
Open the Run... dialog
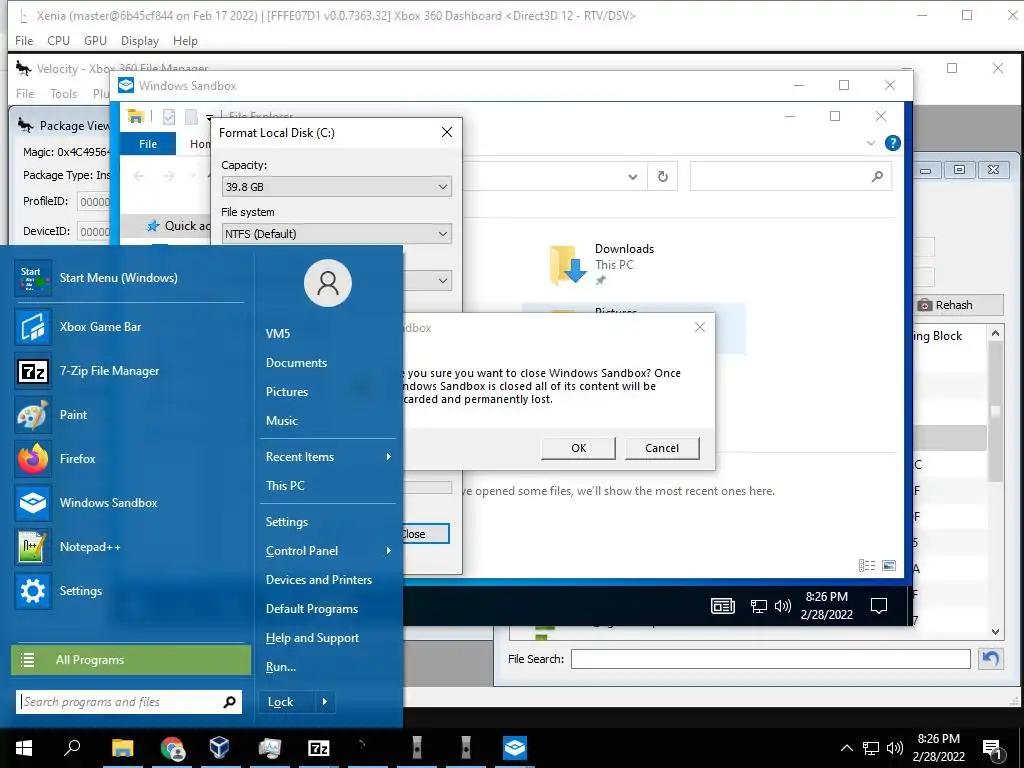click(x=281, y=667)
